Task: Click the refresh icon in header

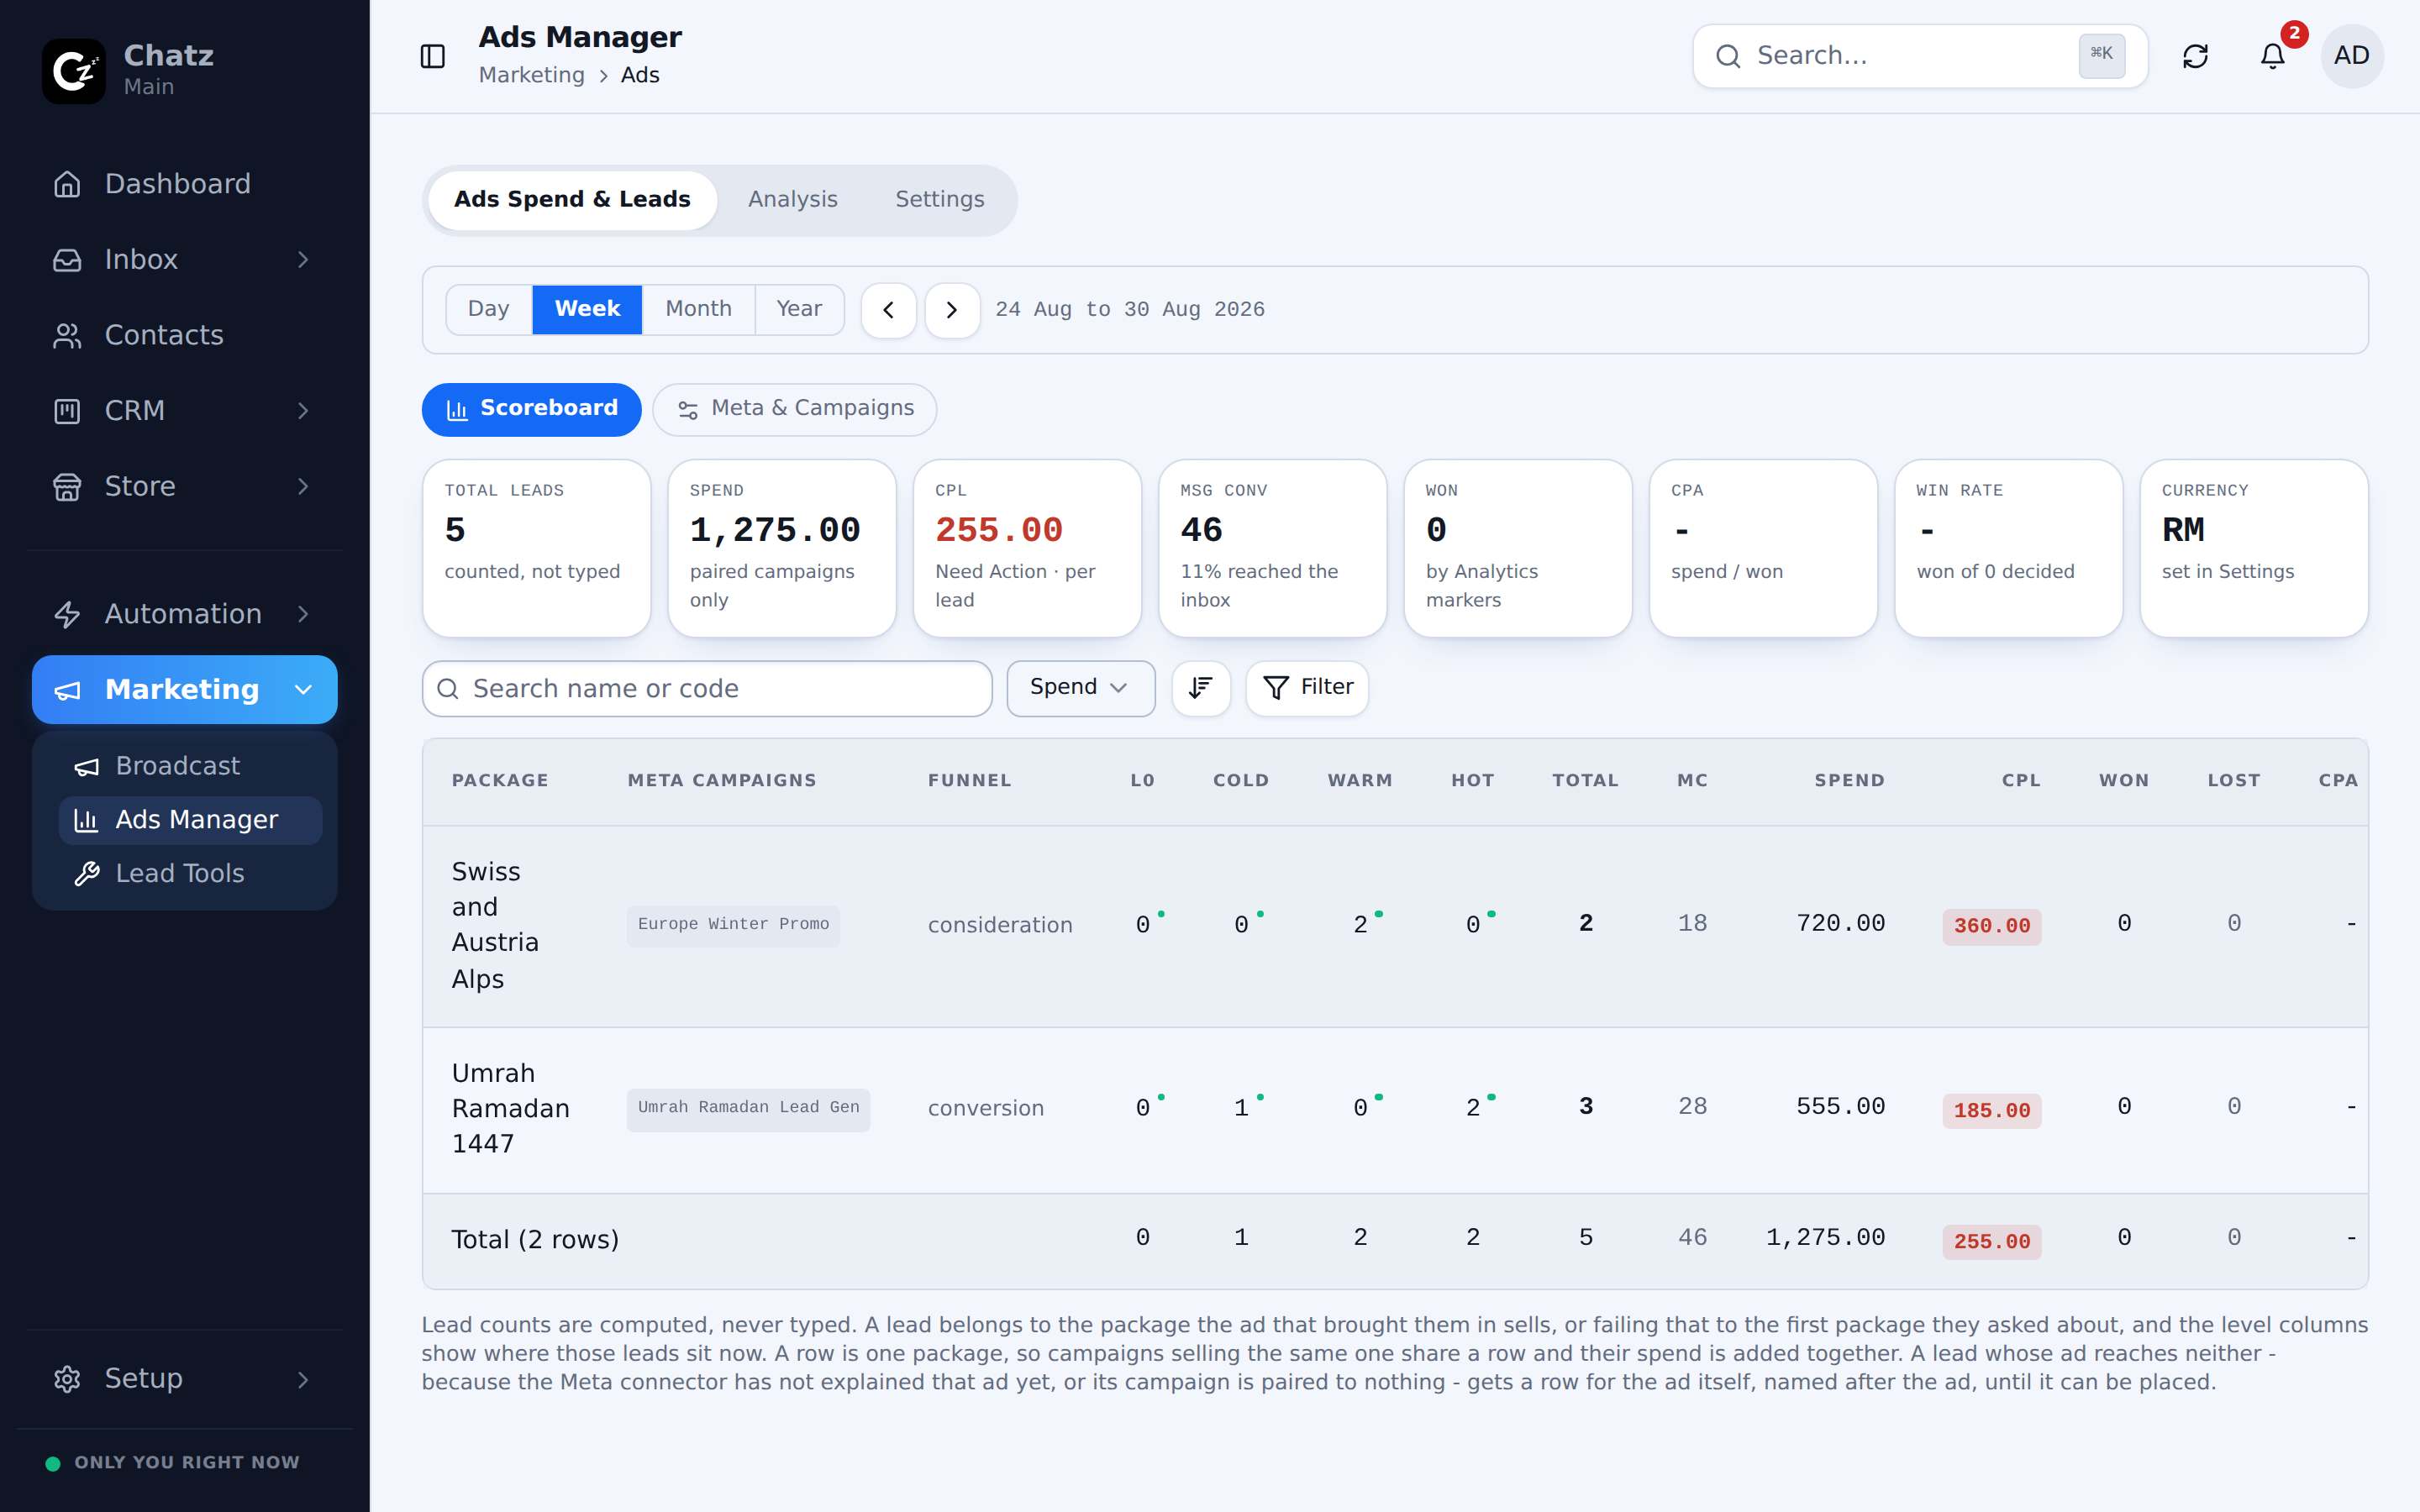Action: point(2195,57)
